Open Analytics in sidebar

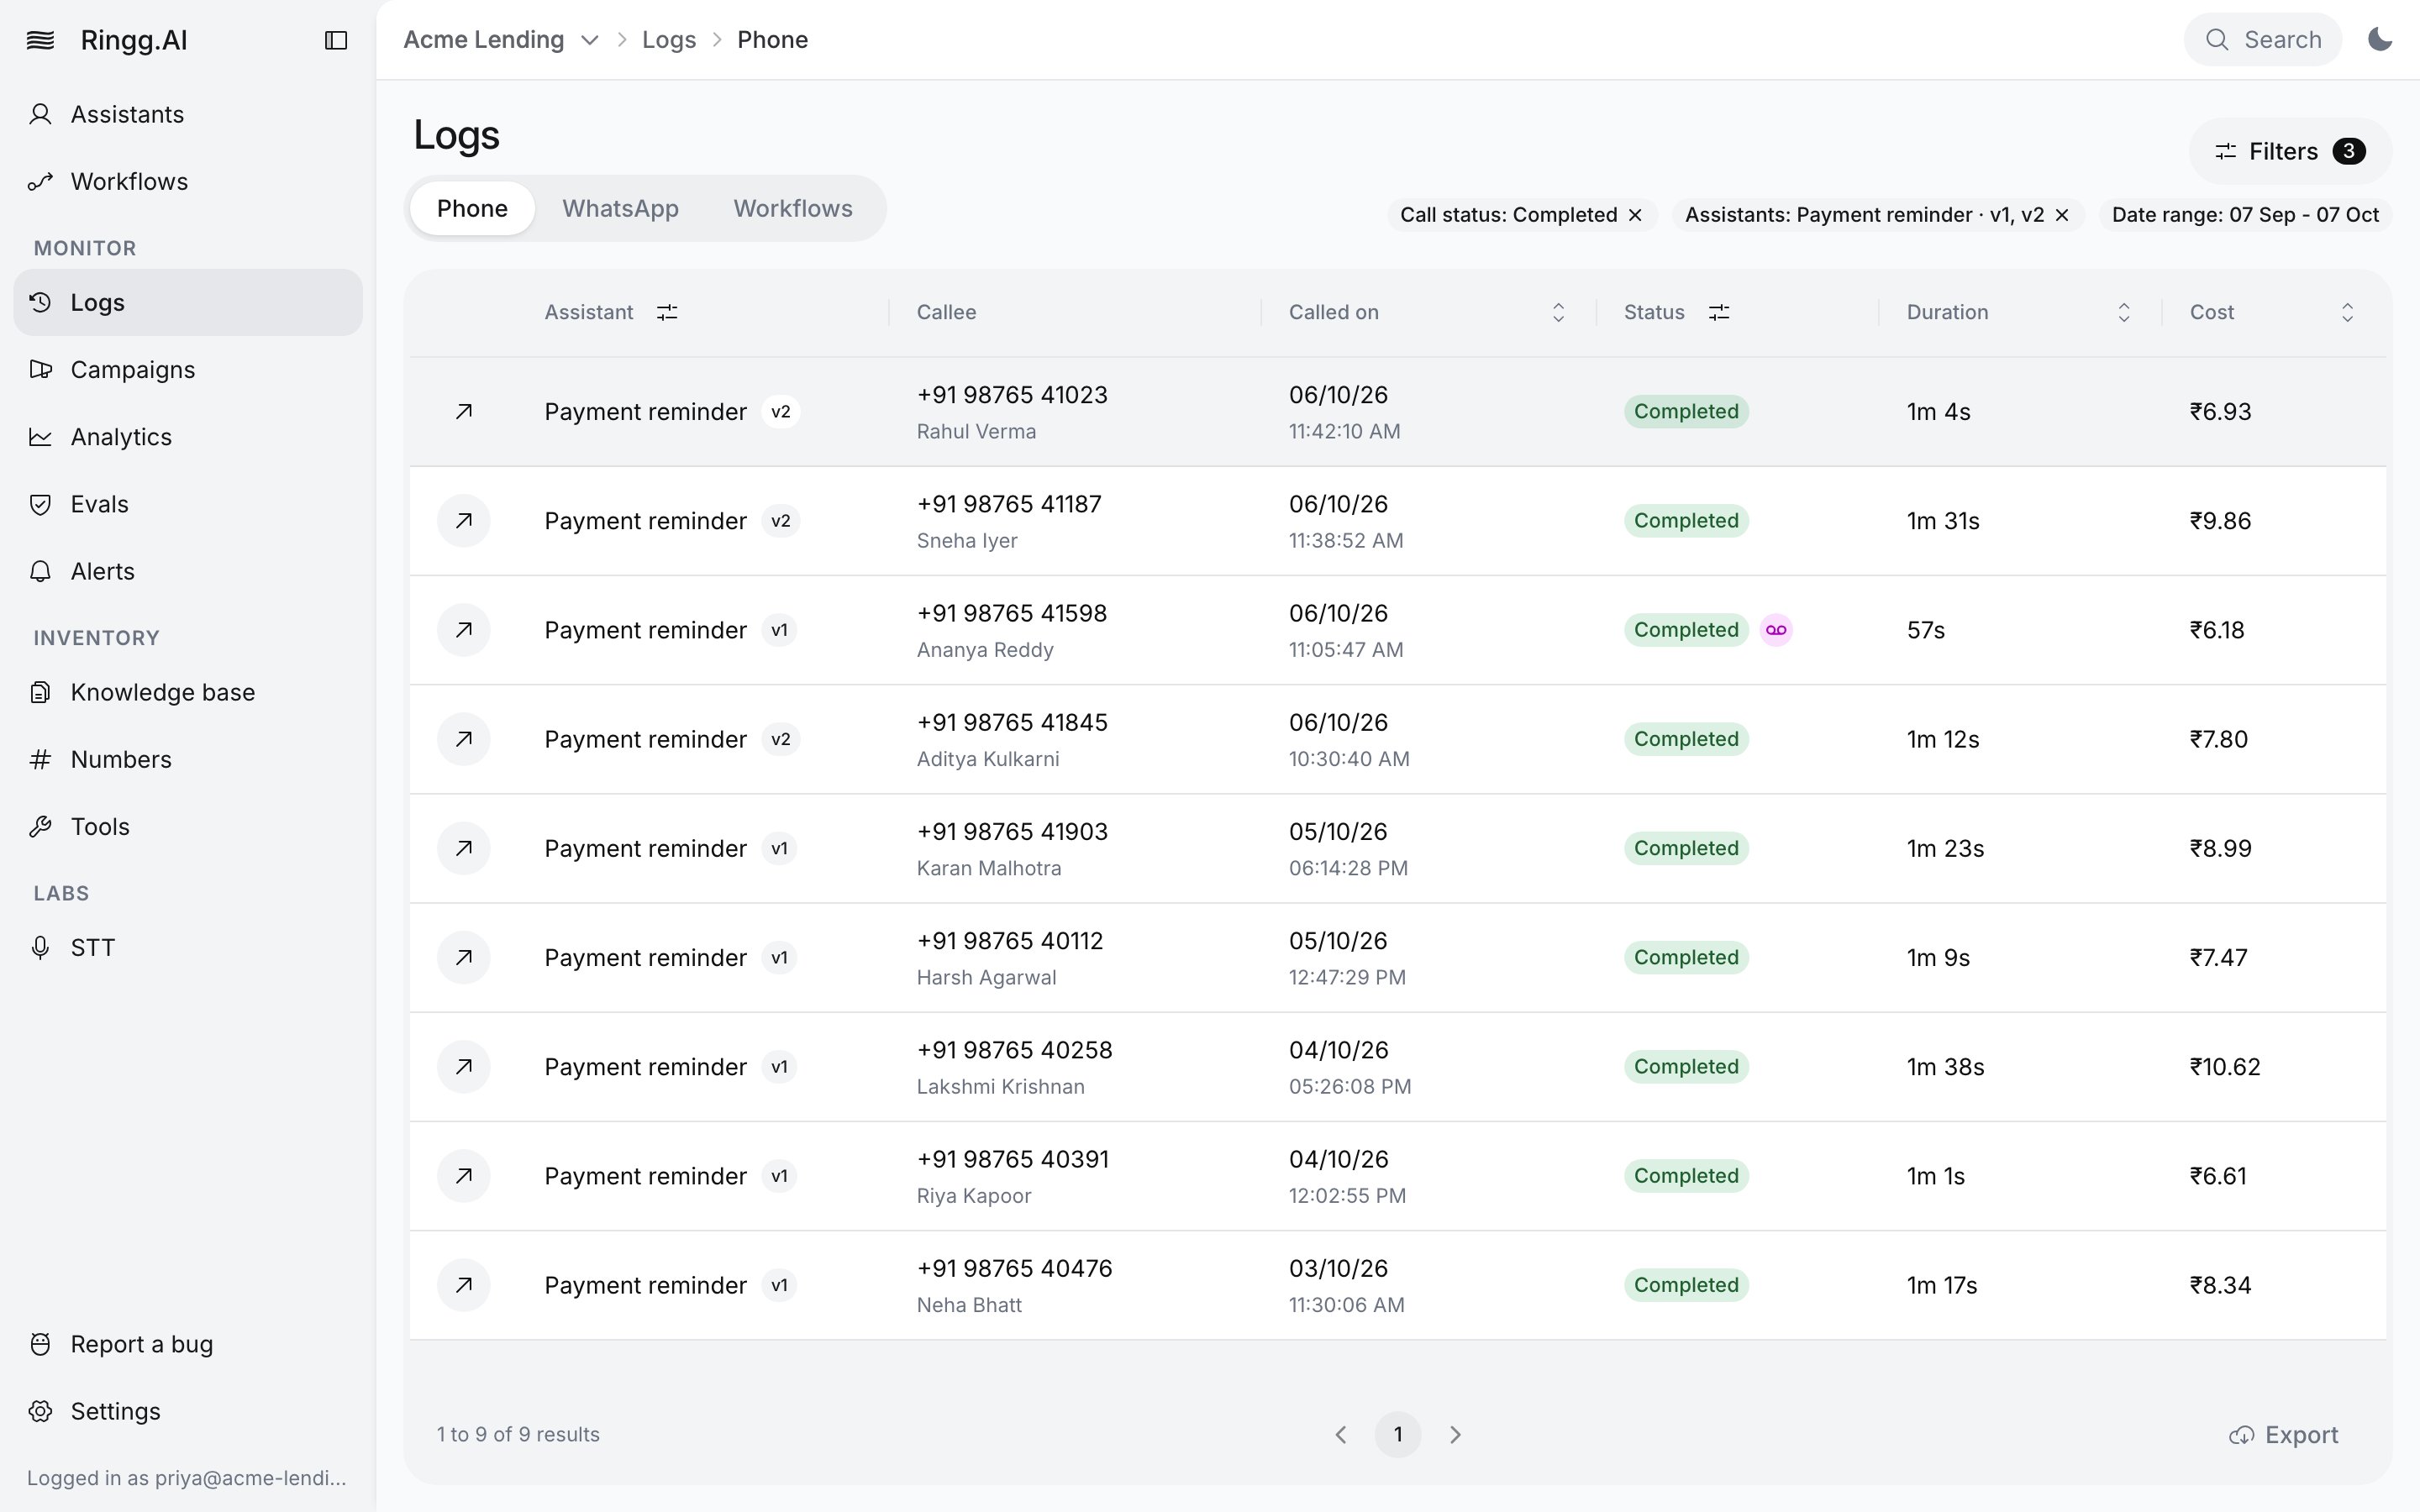[188, 436]
